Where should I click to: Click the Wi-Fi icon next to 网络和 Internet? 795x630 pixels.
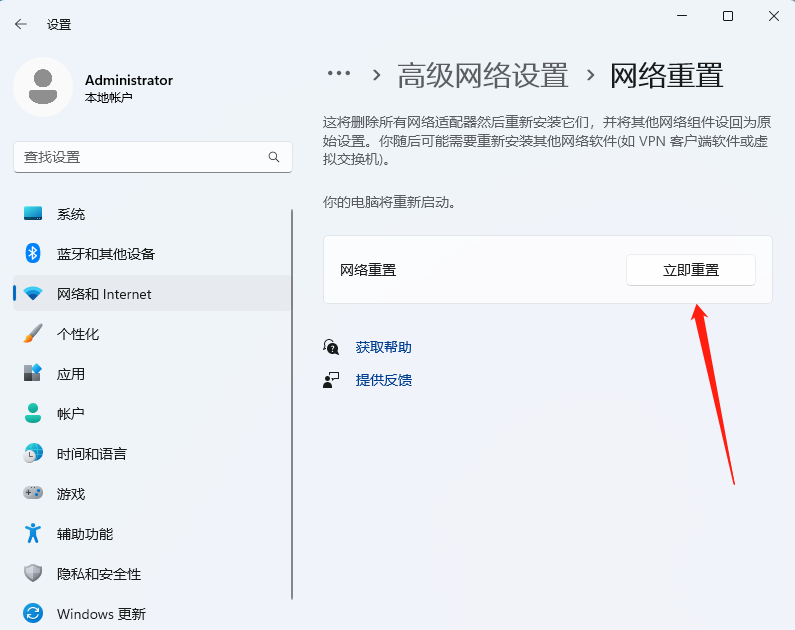pyautogui.click(x=33, y=293)
